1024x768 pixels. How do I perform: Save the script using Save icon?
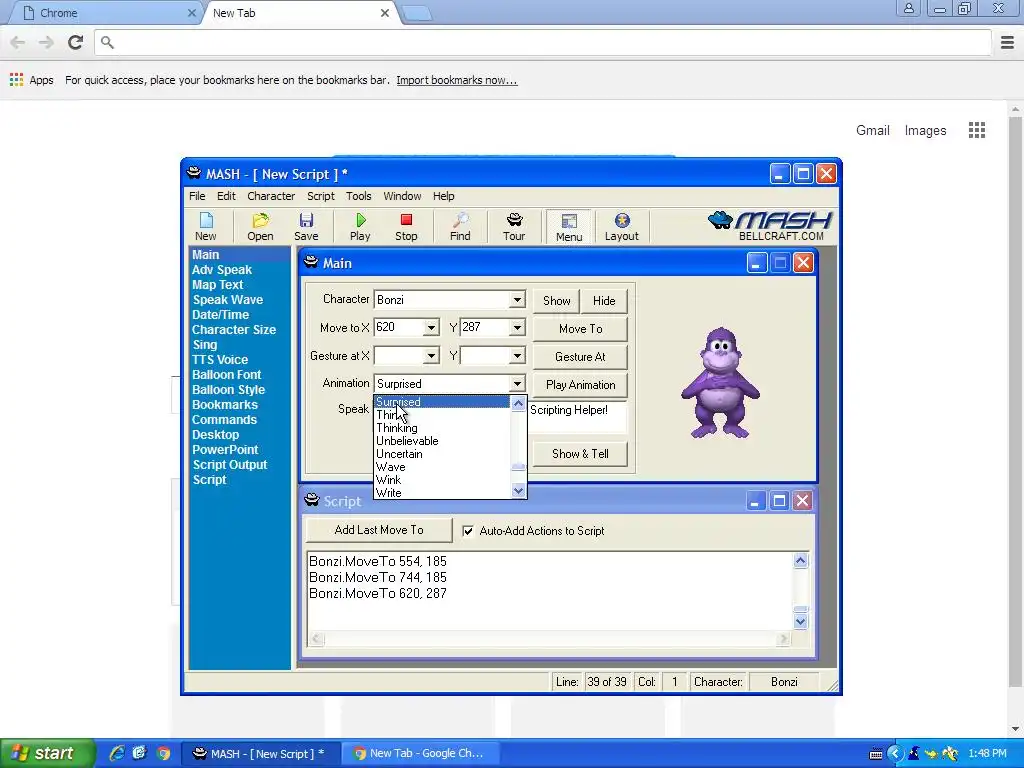click(x=306, y=227)
